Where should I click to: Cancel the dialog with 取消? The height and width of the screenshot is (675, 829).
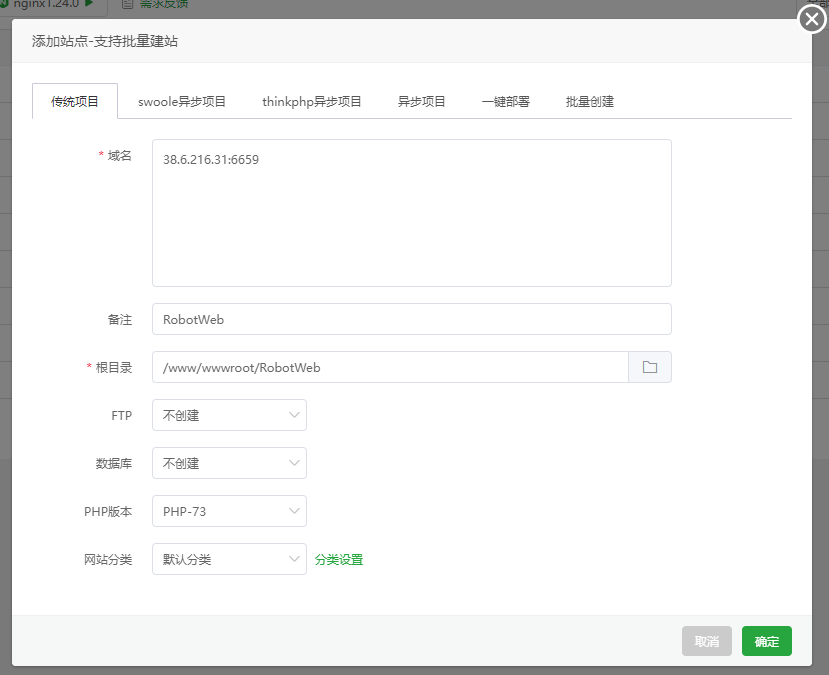[x=707, y=641]
